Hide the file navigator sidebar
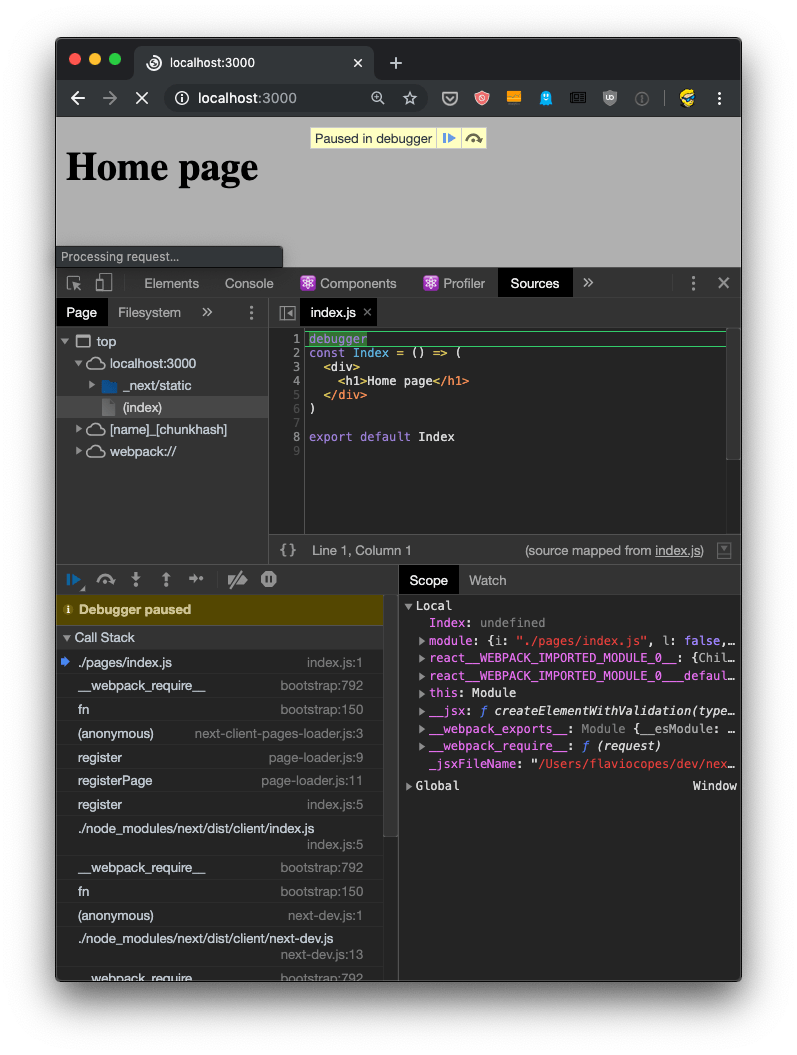Image resolution: width=797 pixels, height=1055 pixels. [287, 313]
